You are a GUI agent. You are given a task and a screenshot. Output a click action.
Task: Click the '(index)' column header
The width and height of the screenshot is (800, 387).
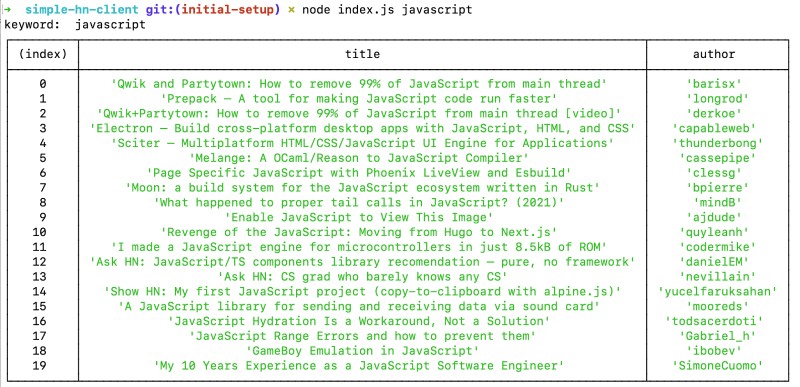(43, 54)
